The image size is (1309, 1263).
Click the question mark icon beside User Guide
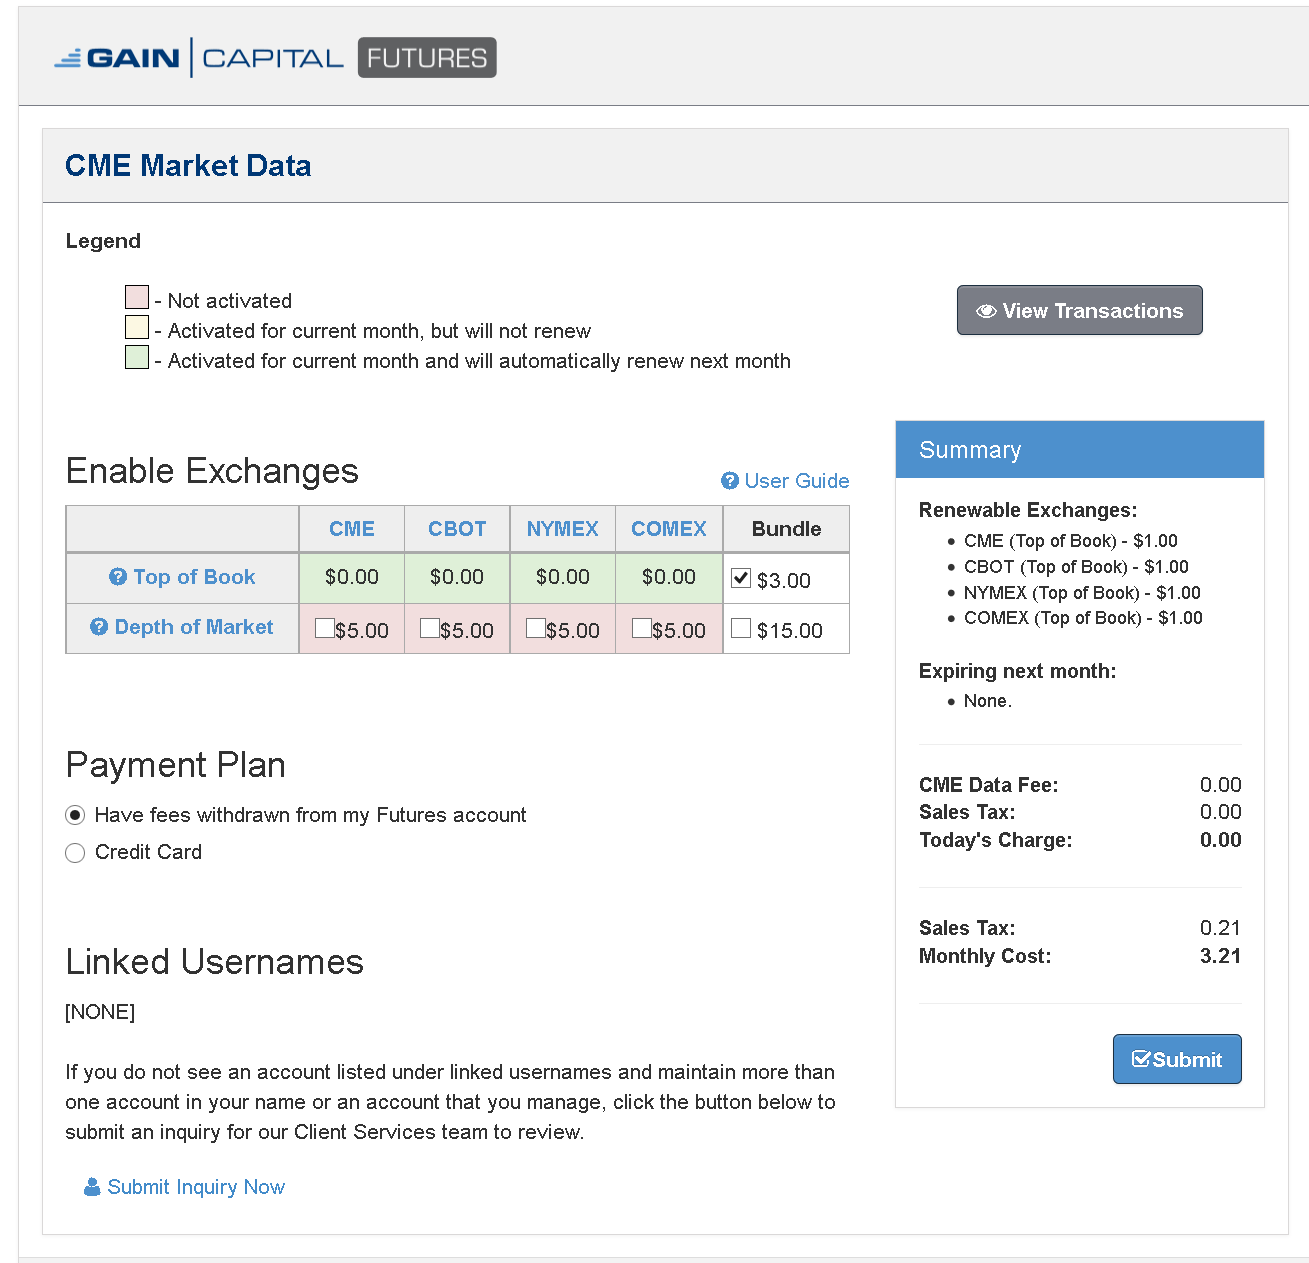[730, 481]
